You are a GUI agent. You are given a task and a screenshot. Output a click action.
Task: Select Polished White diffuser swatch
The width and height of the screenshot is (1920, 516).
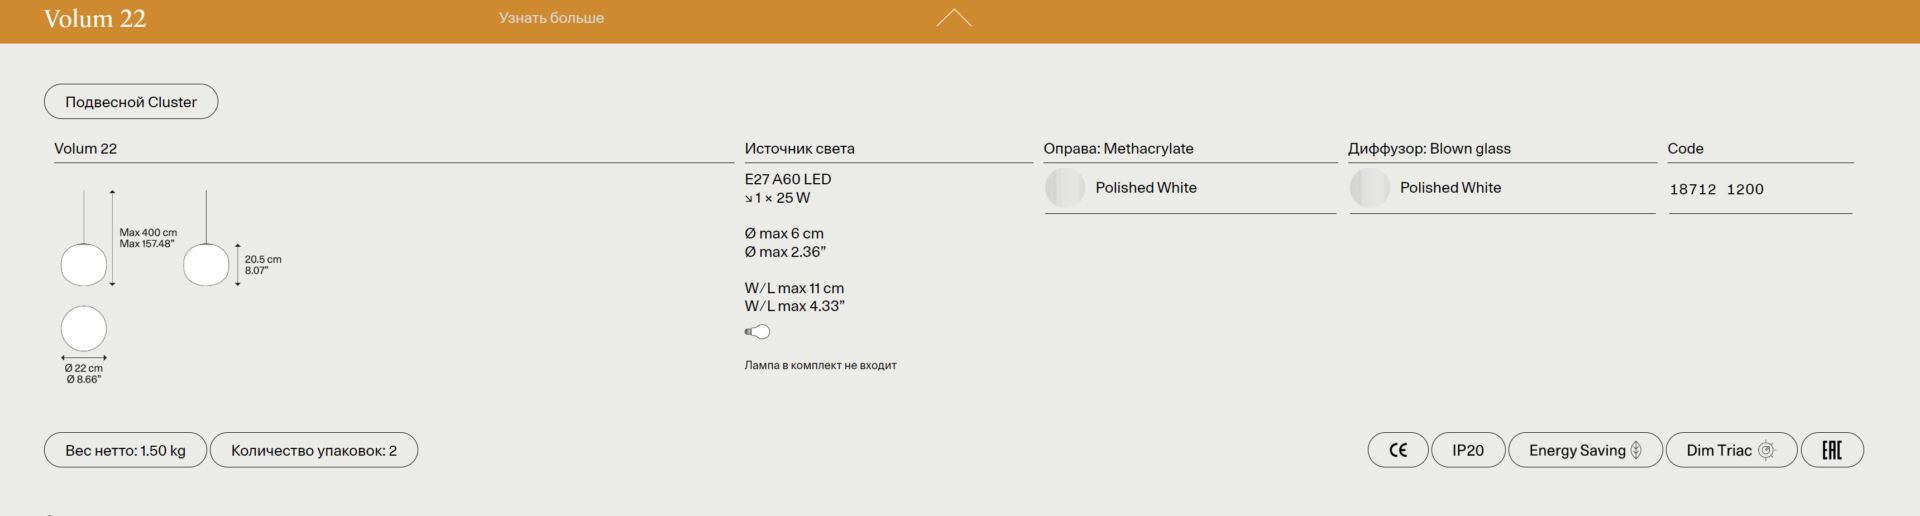click(1369, 188)
